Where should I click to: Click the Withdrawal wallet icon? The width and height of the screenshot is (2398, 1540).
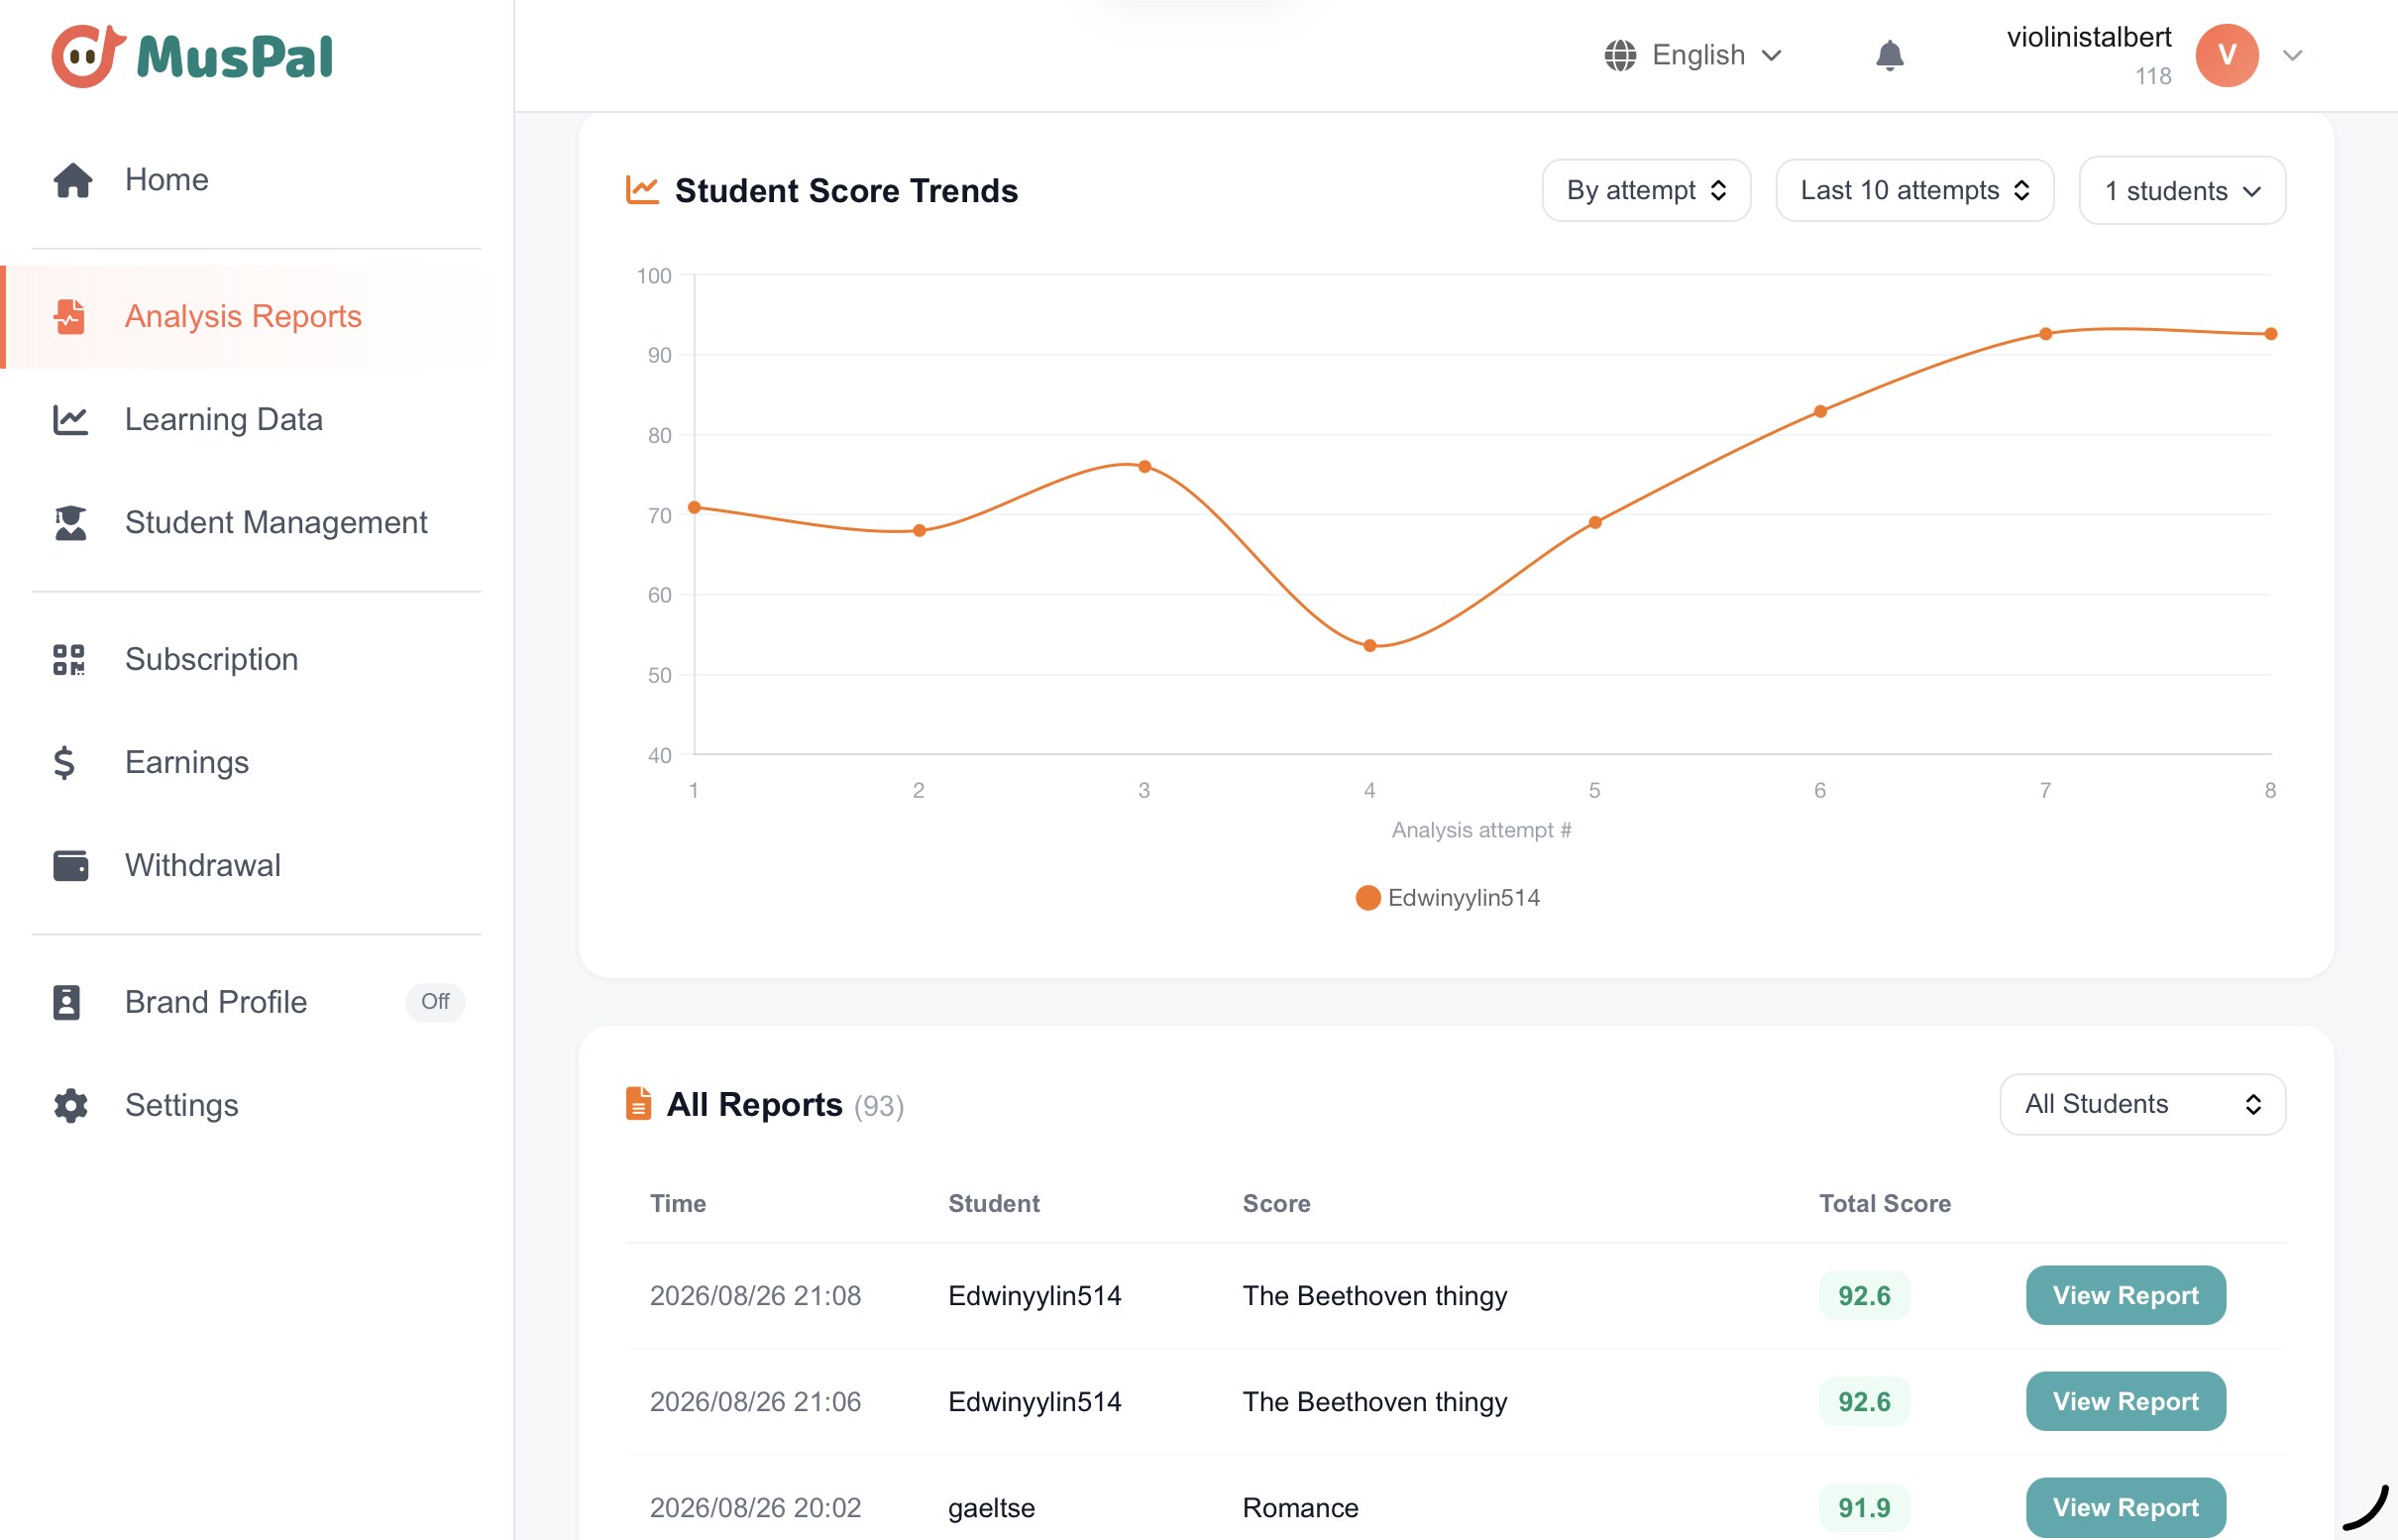[x=70, y=865]
